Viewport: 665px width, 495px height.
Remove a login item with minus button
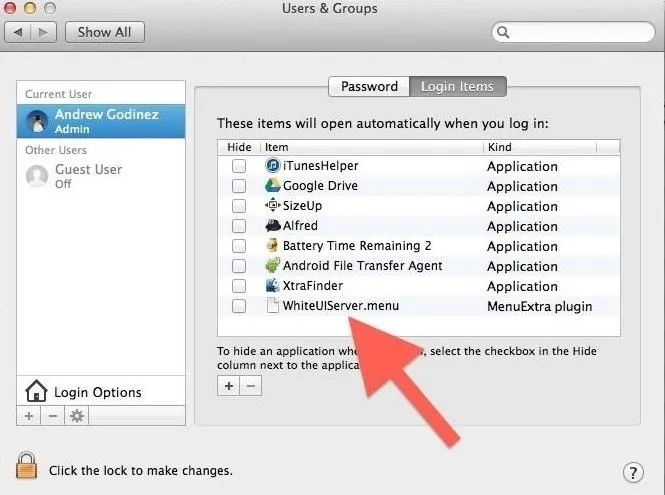pos(251,386)
